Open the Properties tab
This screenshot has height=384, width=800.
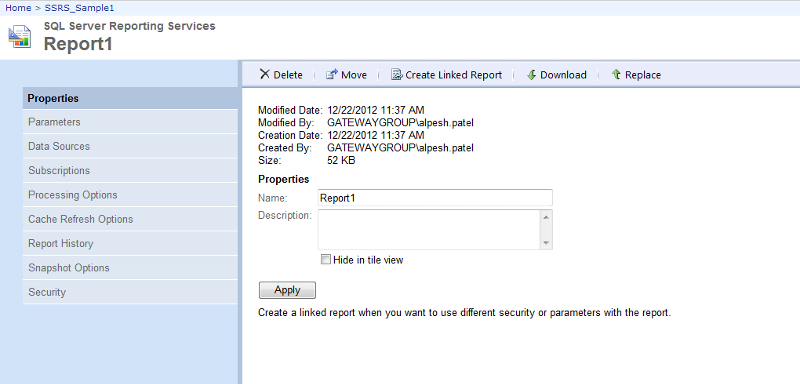coord(130,98)
